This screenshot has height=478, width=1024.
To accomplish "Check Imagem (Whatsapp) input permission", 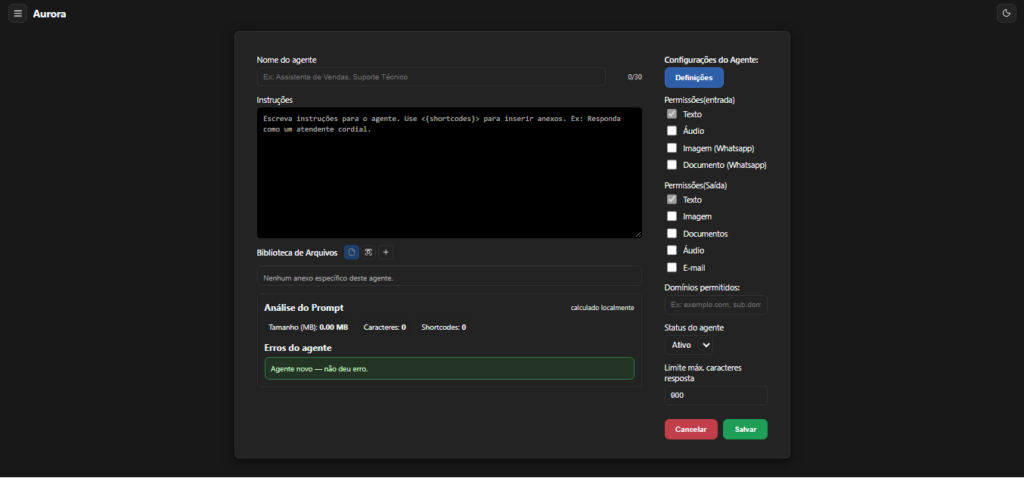I will click(x=672, y=148).
